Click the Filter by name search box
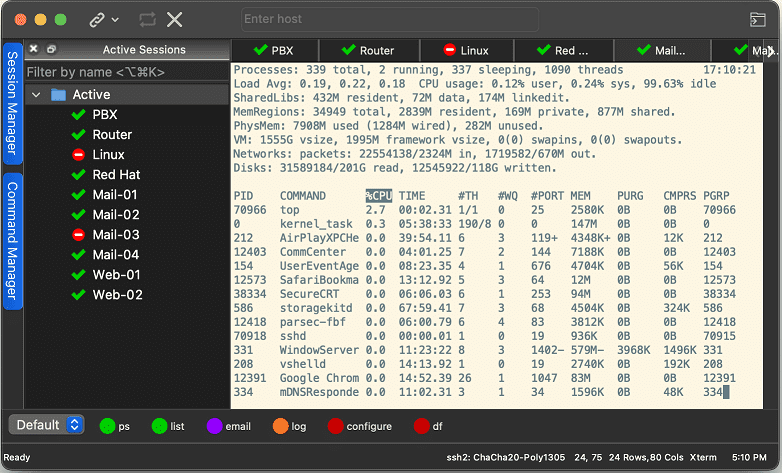Viewport: 782px width, 473px height. point(126,72)
